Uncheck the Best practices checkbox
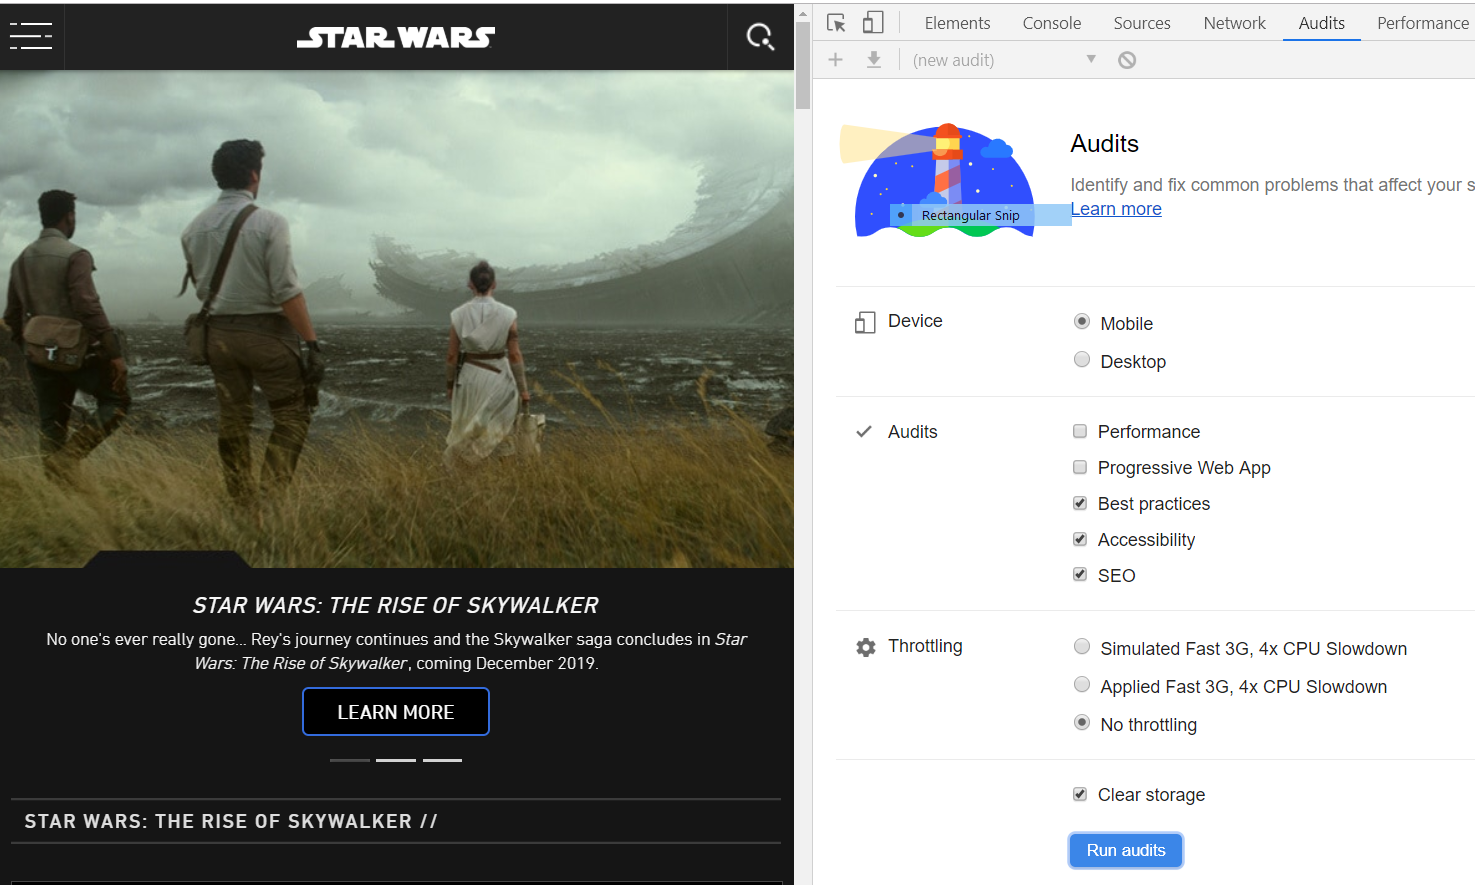1475x885 pixels. 1080,503
